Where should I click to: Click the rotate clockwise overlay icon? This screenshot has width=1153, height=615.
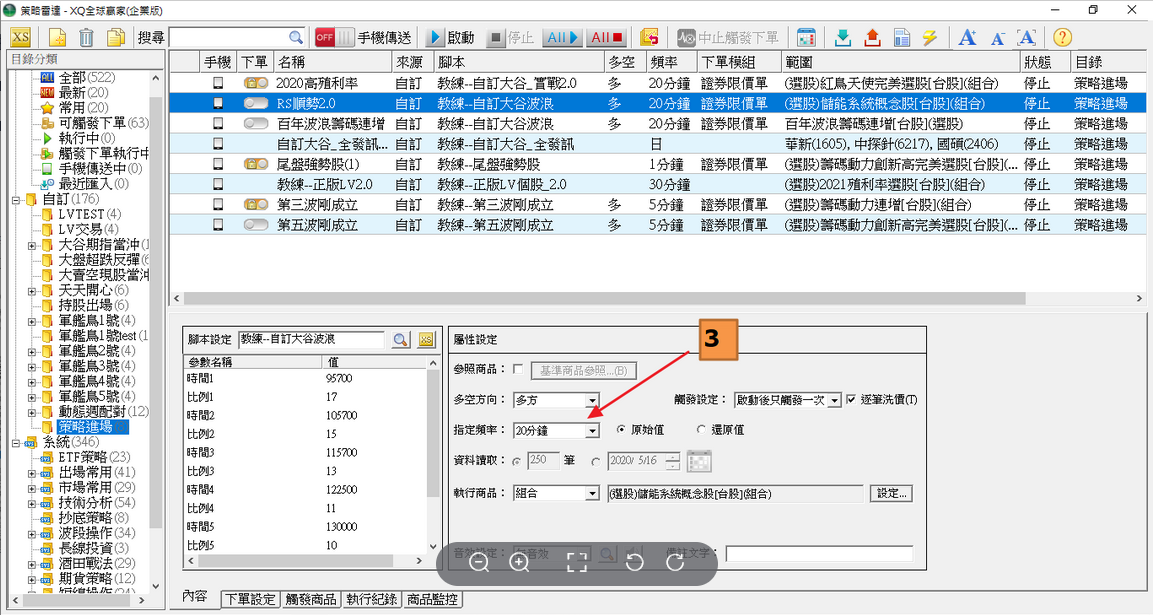point(675,563)
